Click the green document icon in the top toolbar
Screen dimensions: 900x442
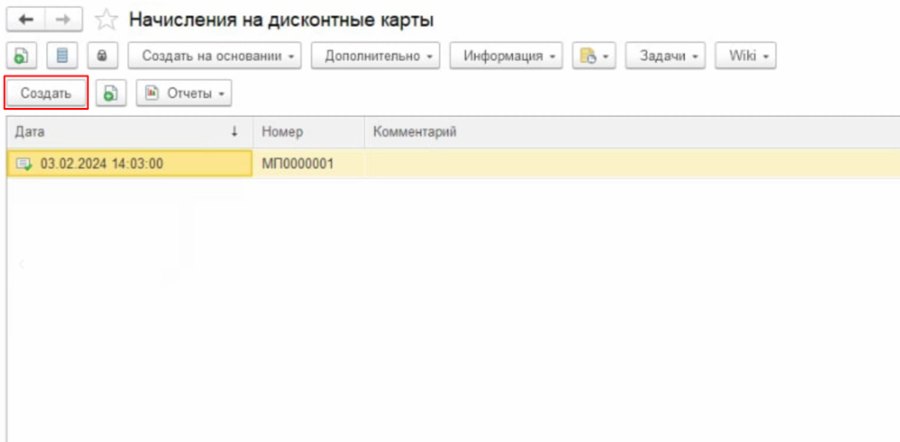pyautogui.click(x=21, y=56)
